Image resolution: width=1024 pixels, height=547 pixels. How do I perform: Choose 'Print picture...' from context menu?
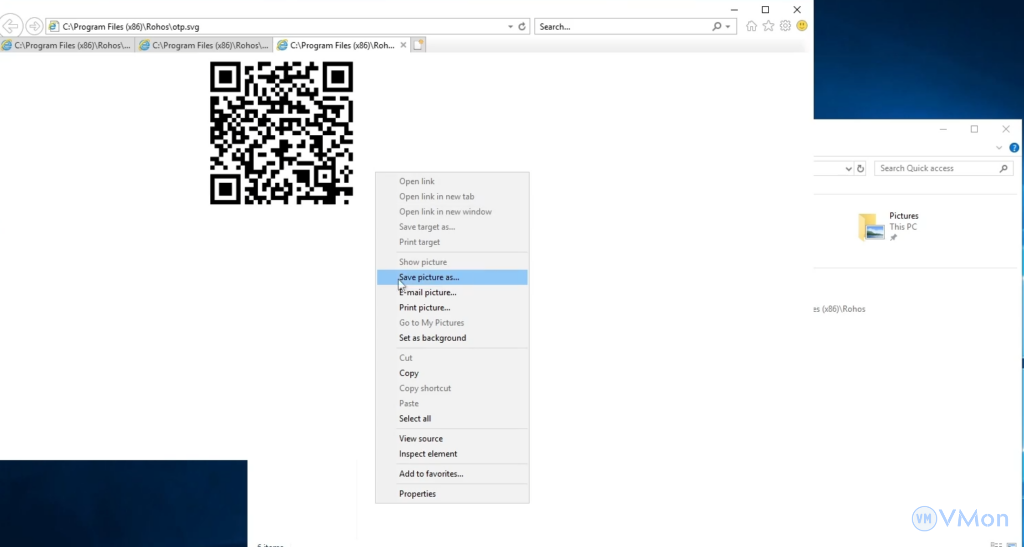pos(452,307)
